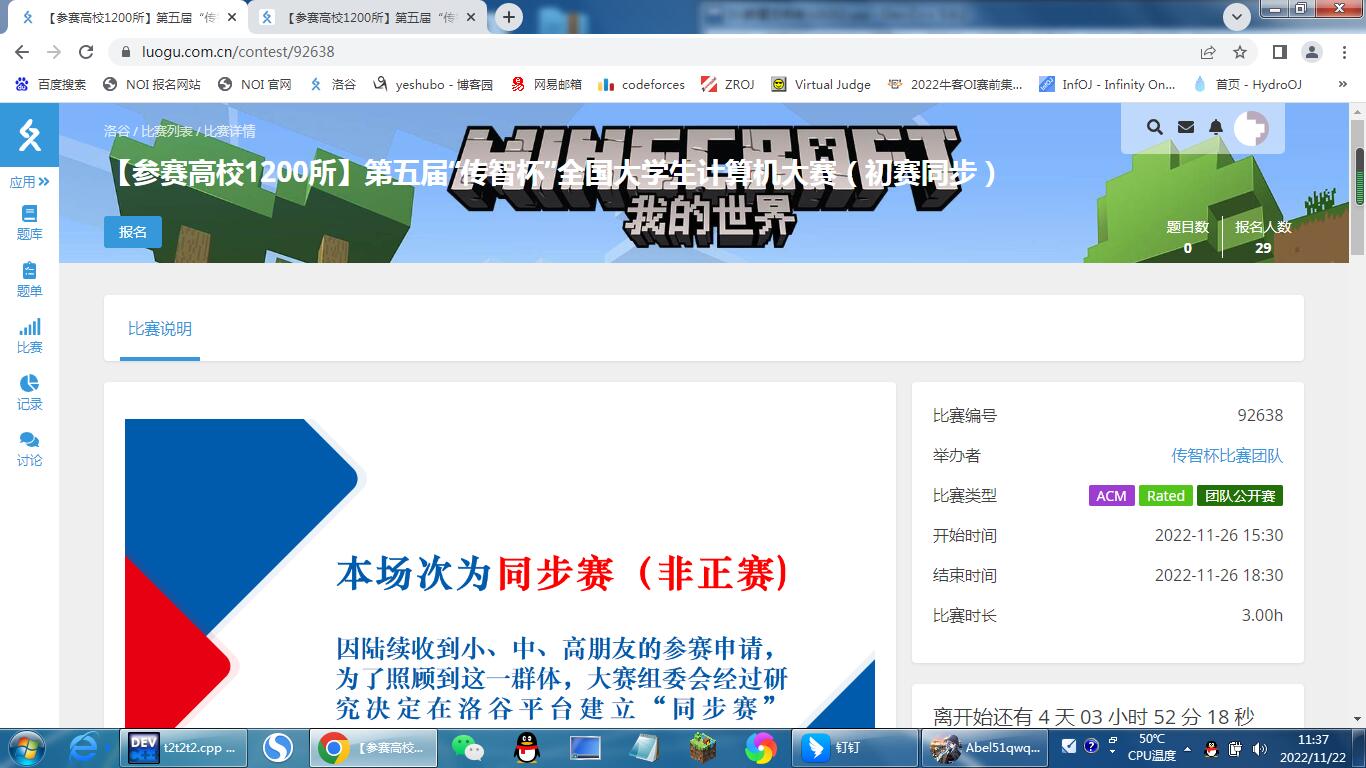Open NOI 报名网站 bookmark
The image size is (1366, 768).
(152, 85)
